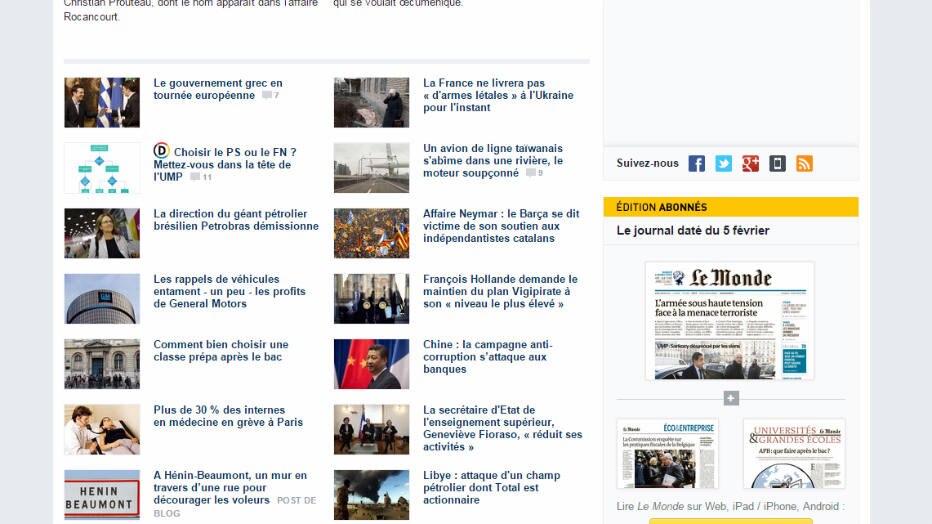Screen dimensions: 932x524
Task: Open the Éco & Entreprise supplement thumbnail
Action: coord(667,453)
